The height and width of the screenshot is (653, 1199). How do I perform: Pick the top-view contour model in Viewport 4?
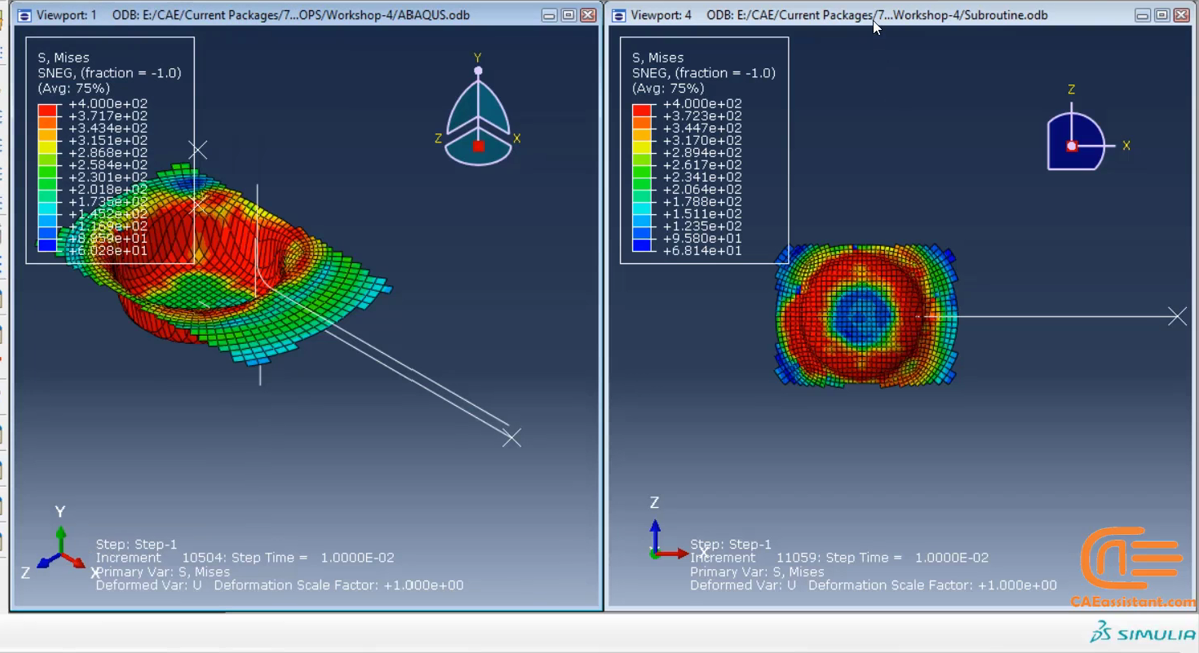pyautogui.click(x=866, y=315)
